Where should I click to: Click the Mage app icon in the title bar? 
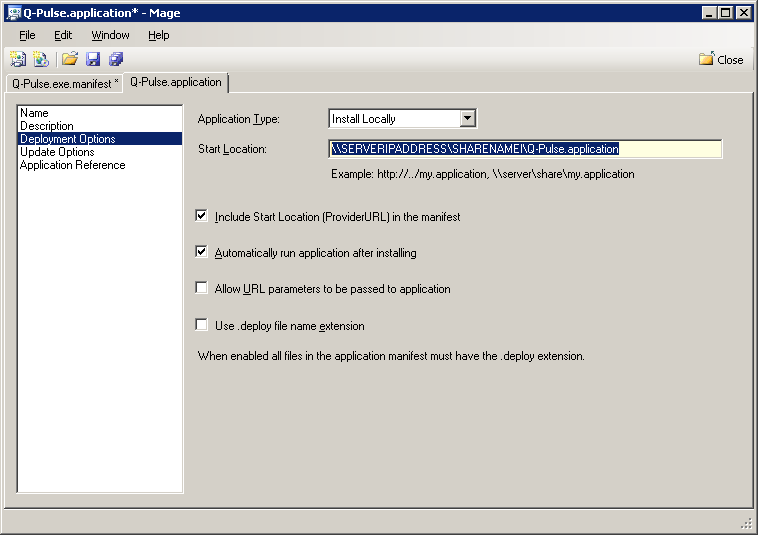click(14, 13)
